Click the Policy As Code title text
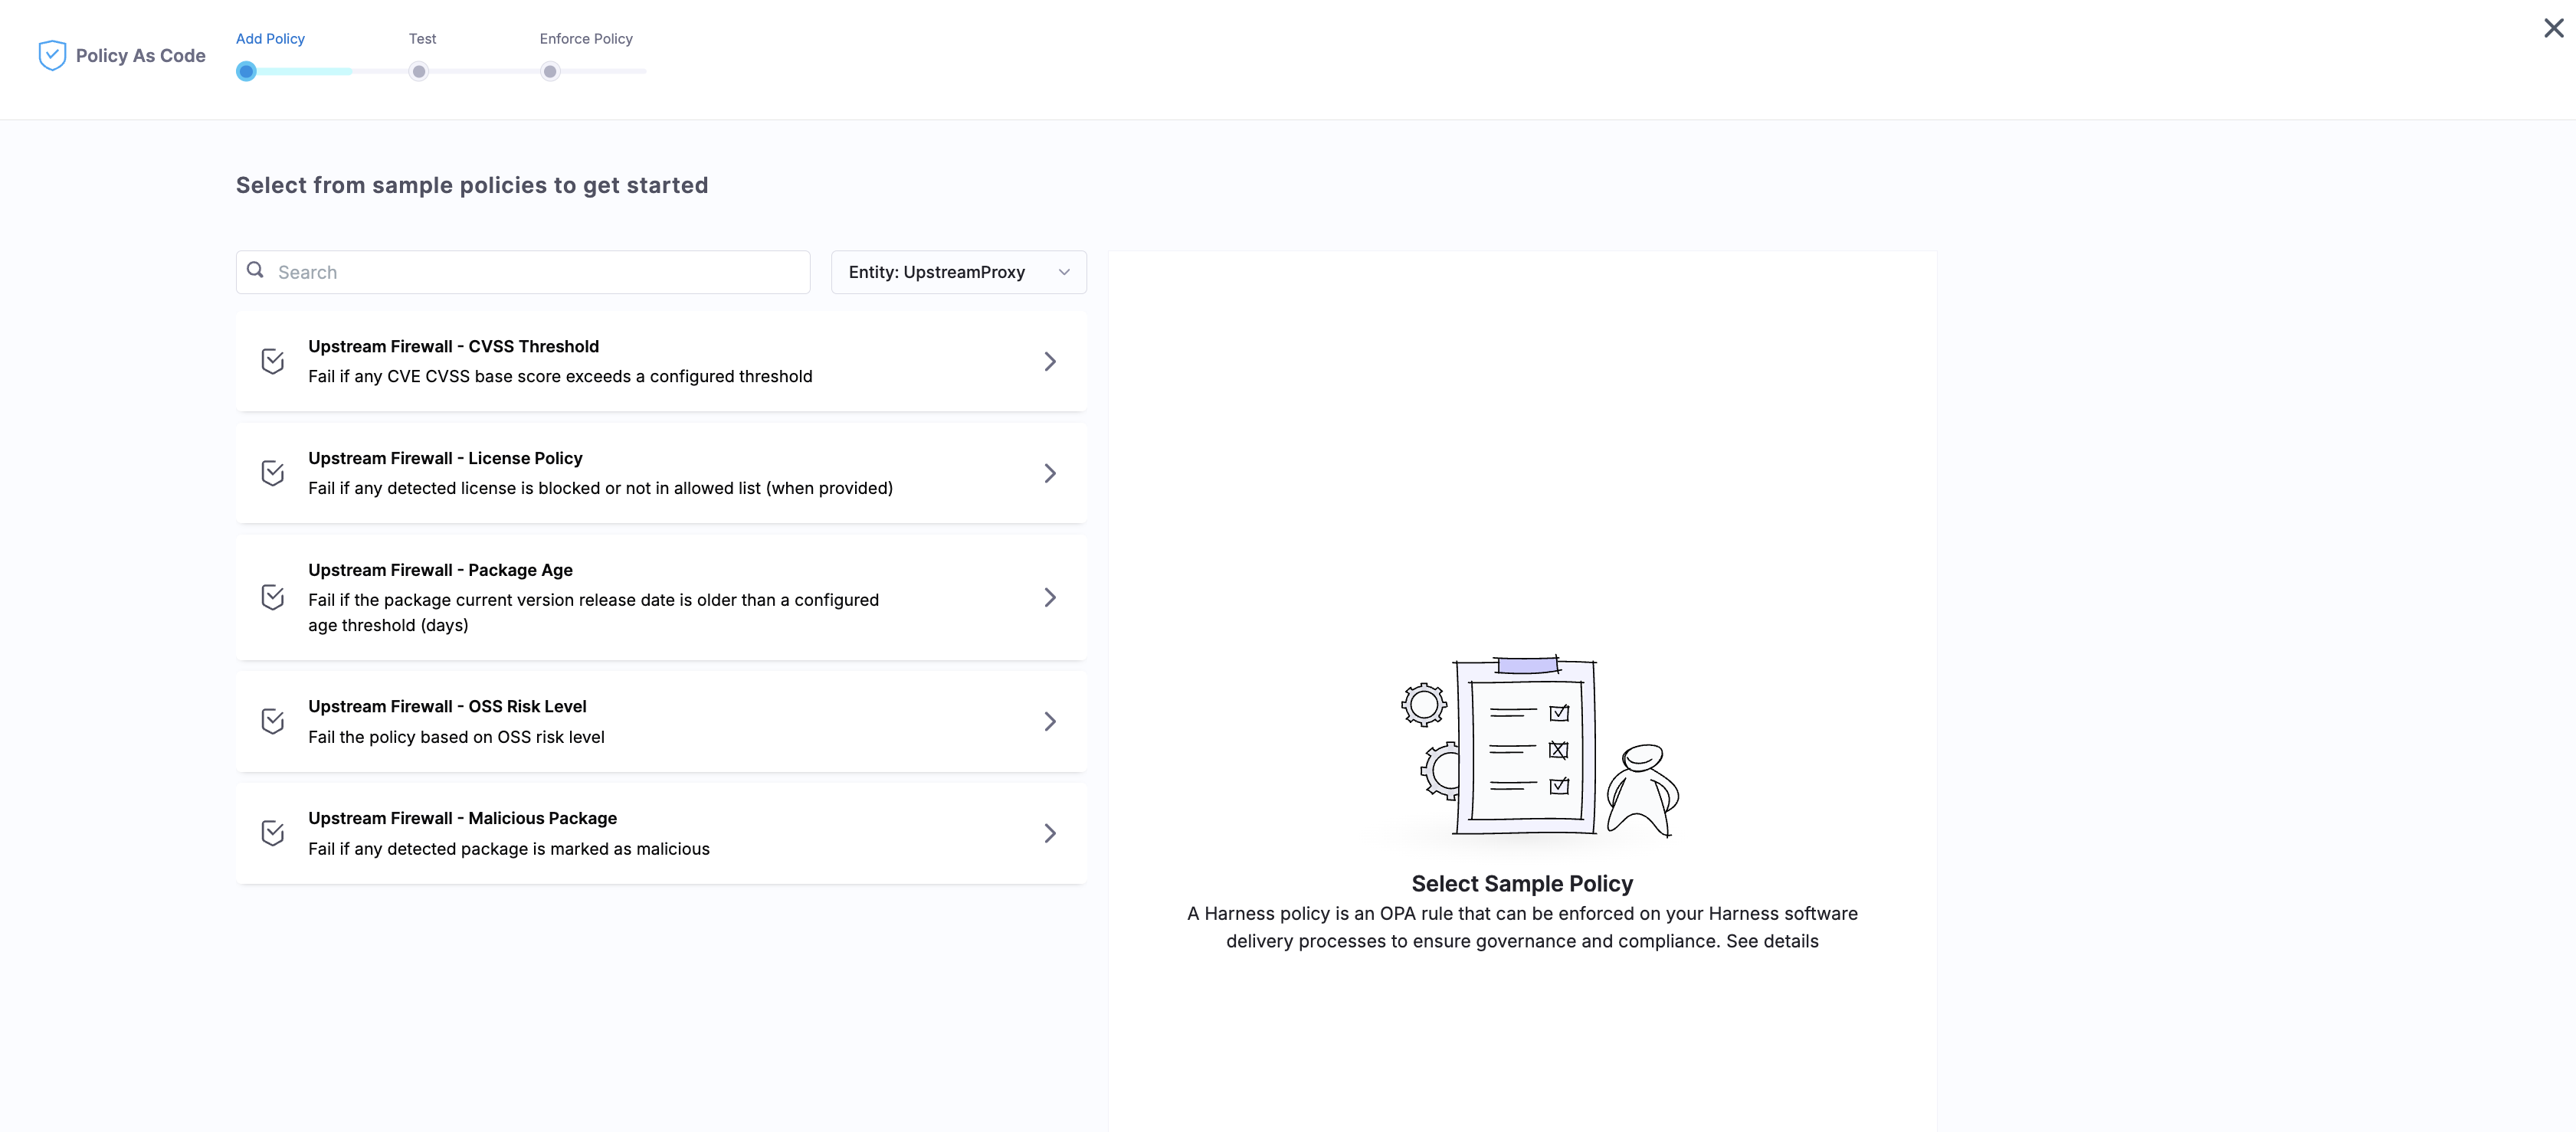Screen dimensions: 2576x1132 [141, 56]
